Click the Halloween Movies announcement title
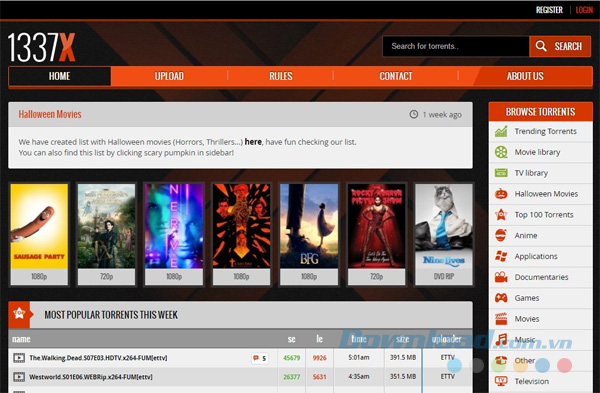600x393 pixels. [x=50, y=114]
